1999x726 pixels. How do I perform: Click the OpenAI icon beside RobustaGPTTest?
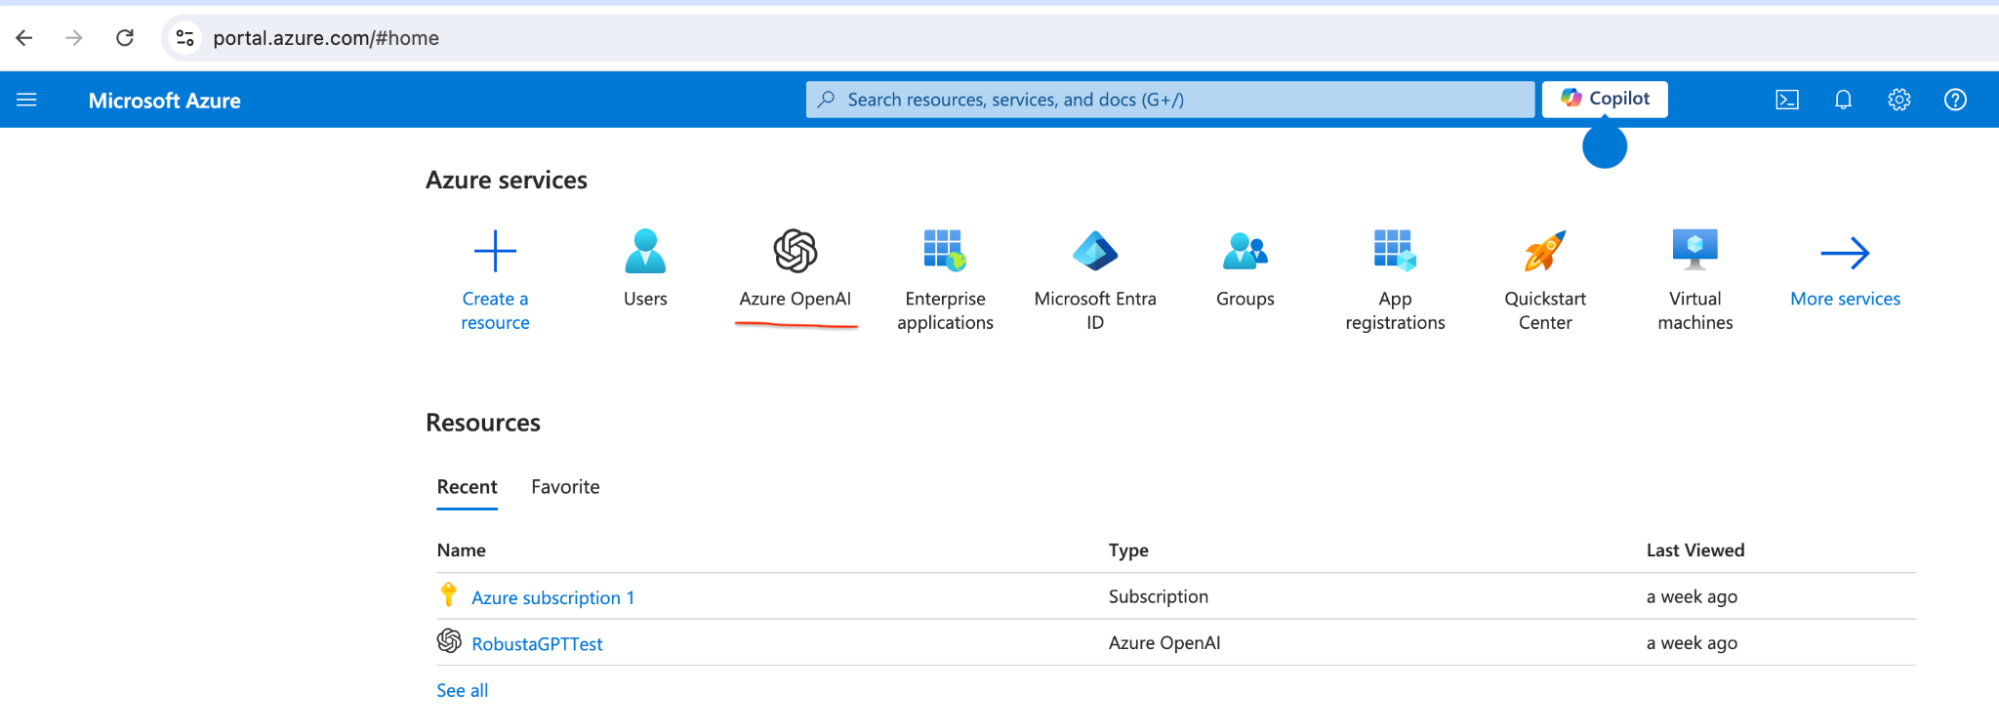[x=449, y=641]
